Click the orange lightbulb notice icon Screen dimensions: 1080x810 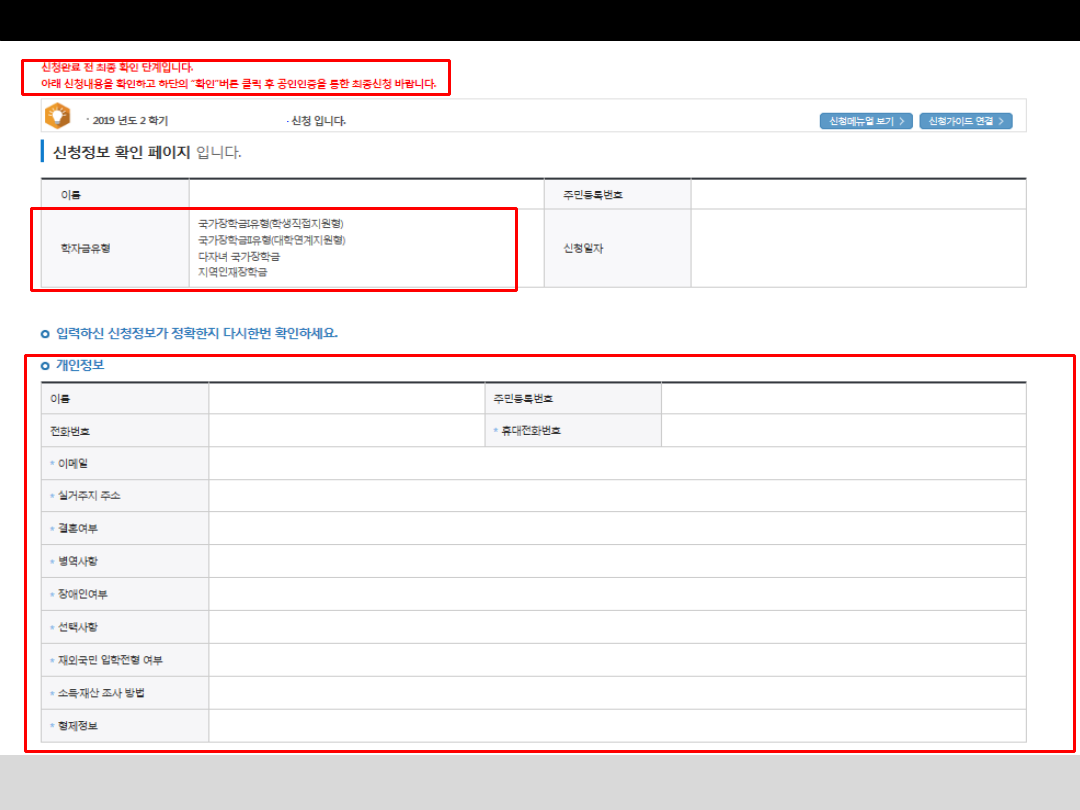pyautogui.click(x=57, y=117)
